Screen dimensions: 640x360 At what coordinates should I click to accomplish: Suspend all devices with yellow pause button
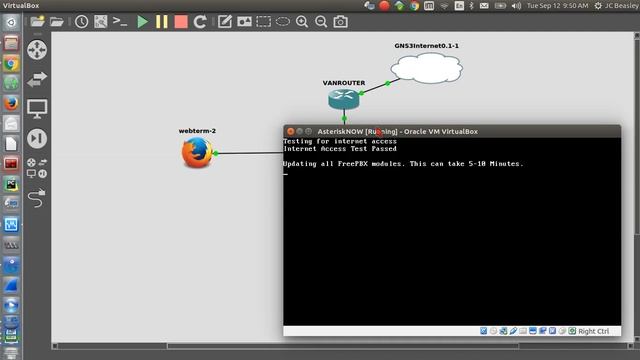coord(162,22)
